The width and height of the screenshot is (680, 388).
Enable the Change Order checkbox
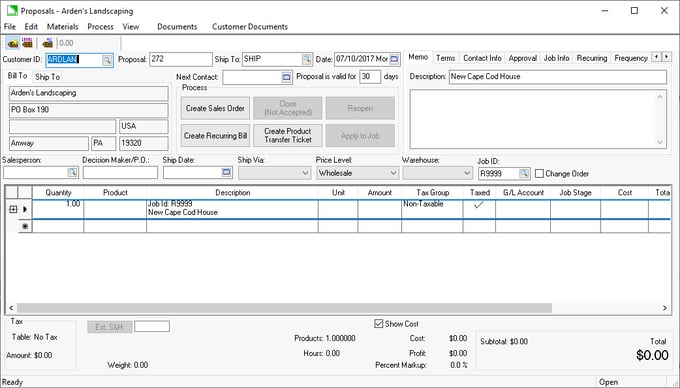click(x=539, y=173)
